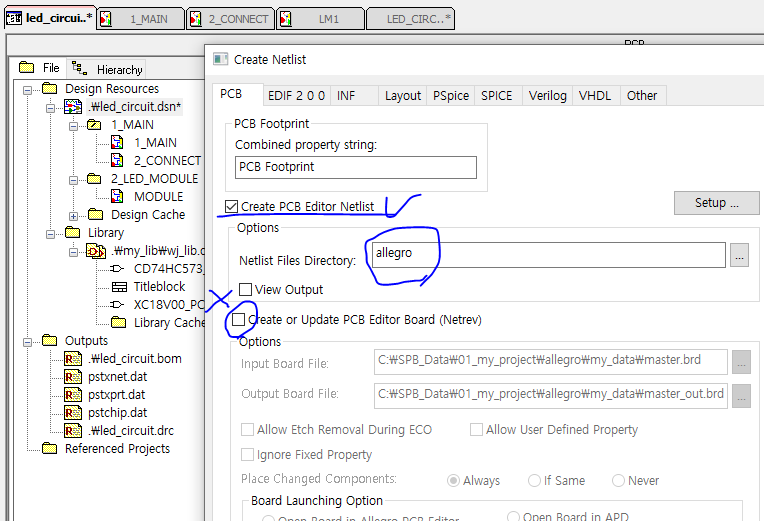Switch to the Verilog tab
This screenshot has width=764, height=521.
point(548,96)
